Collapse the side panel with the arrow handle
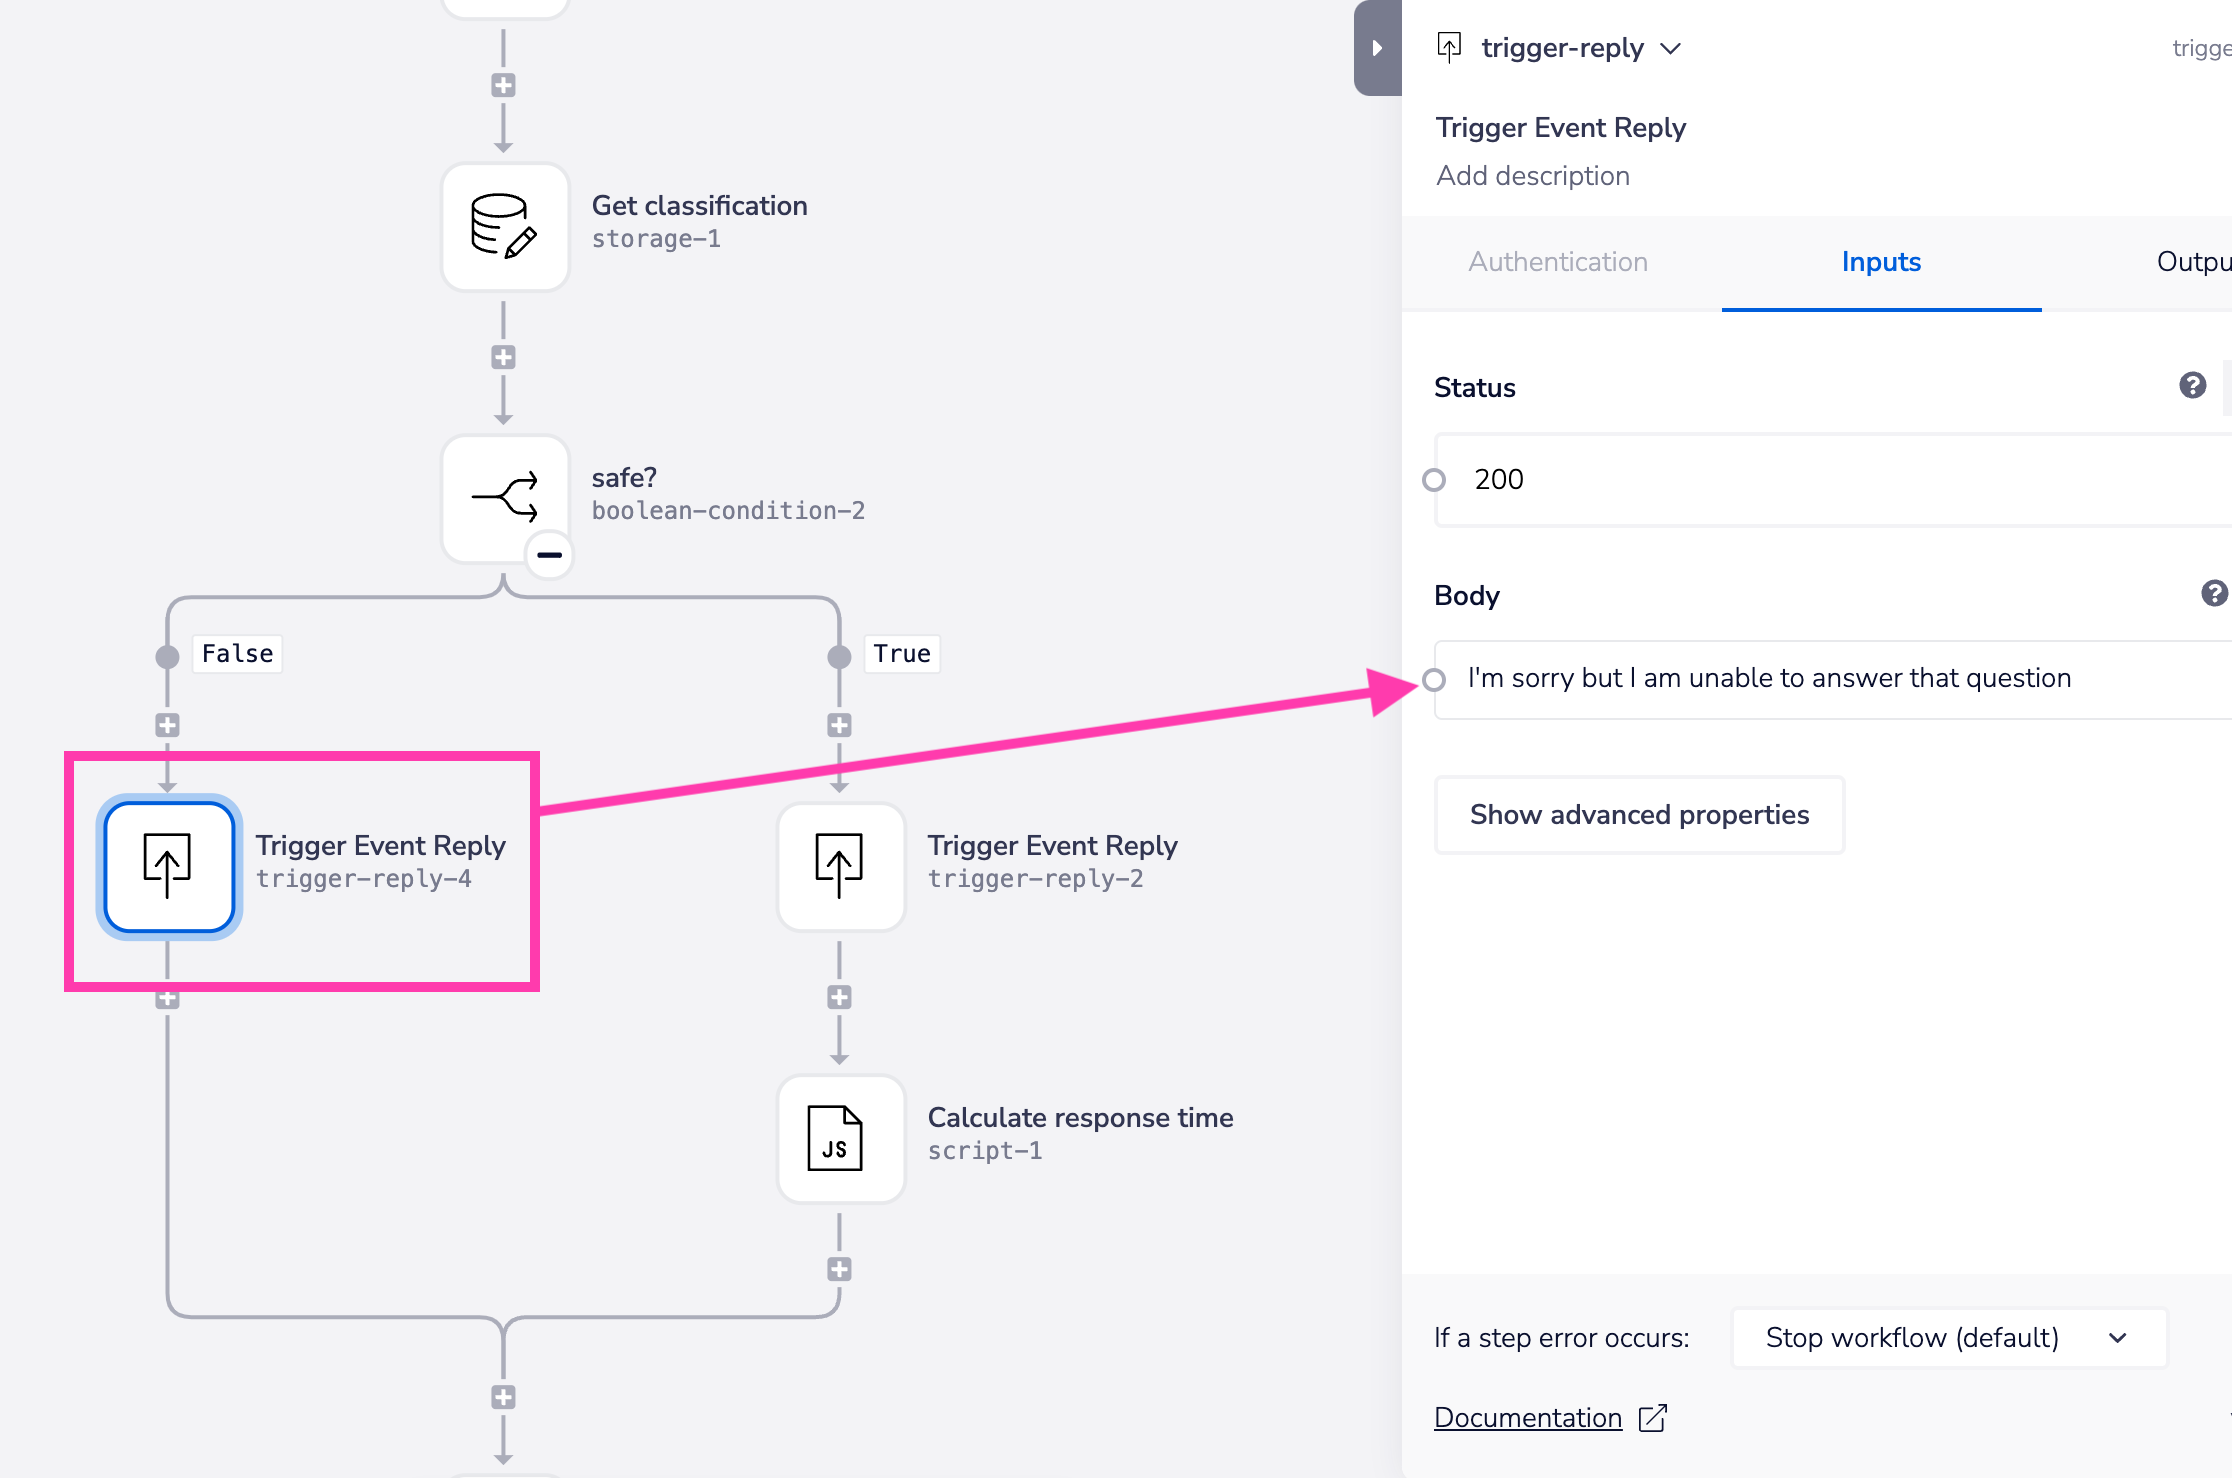 tap(1377, 48)
